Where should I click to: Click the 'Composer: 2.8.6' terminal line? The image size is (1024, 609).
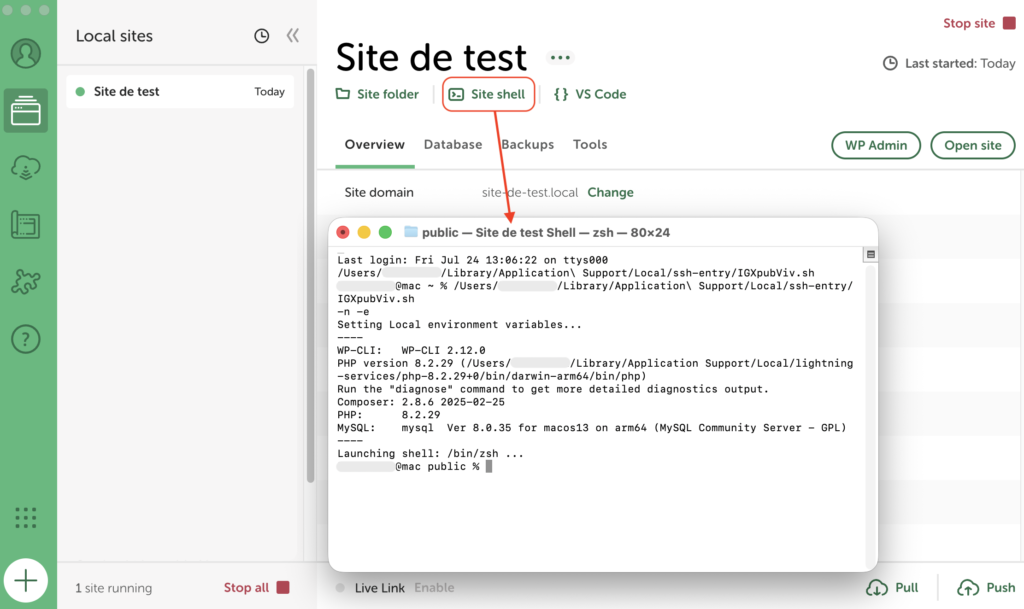coord(421,402)
